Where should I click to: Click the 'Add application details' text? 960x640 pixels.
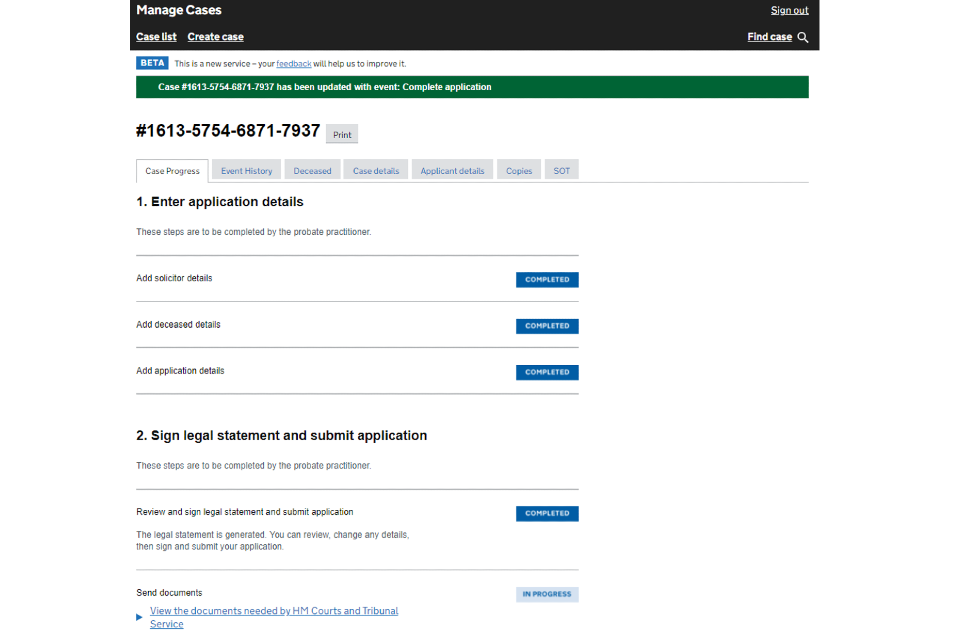tap(180, 371)
